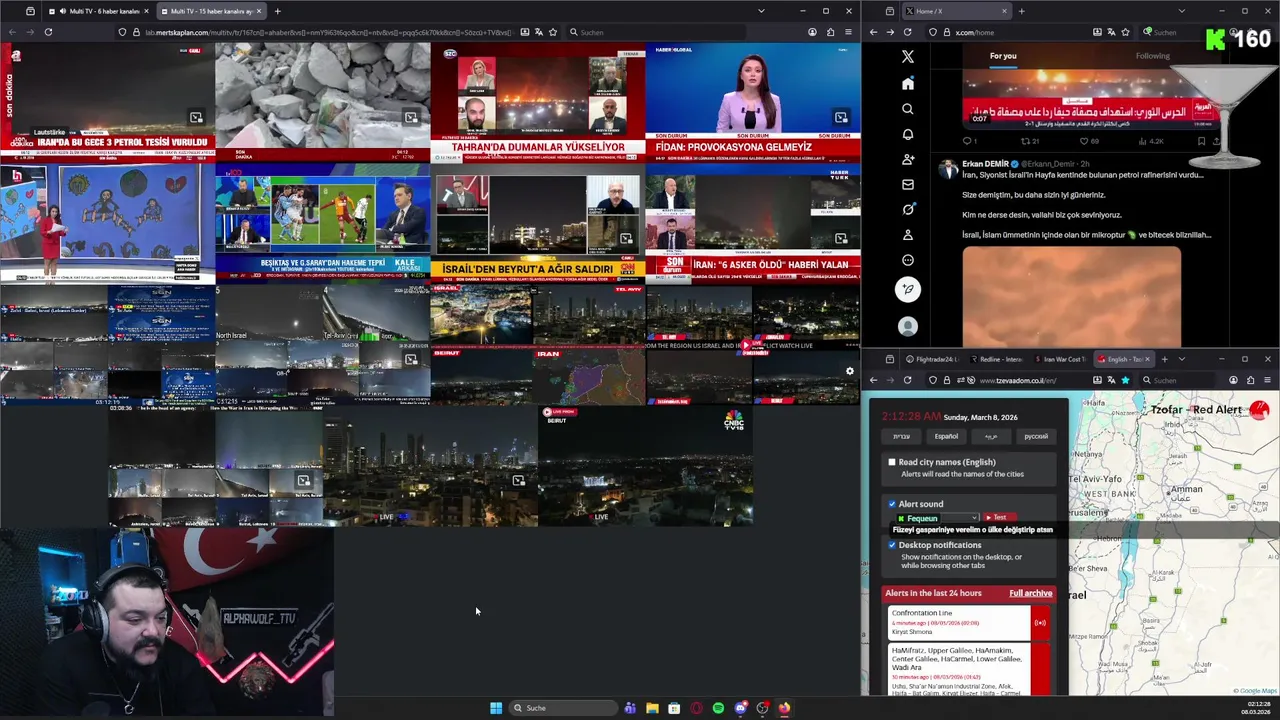Toggle Desktop notifications checkbox

click(892, 545)
